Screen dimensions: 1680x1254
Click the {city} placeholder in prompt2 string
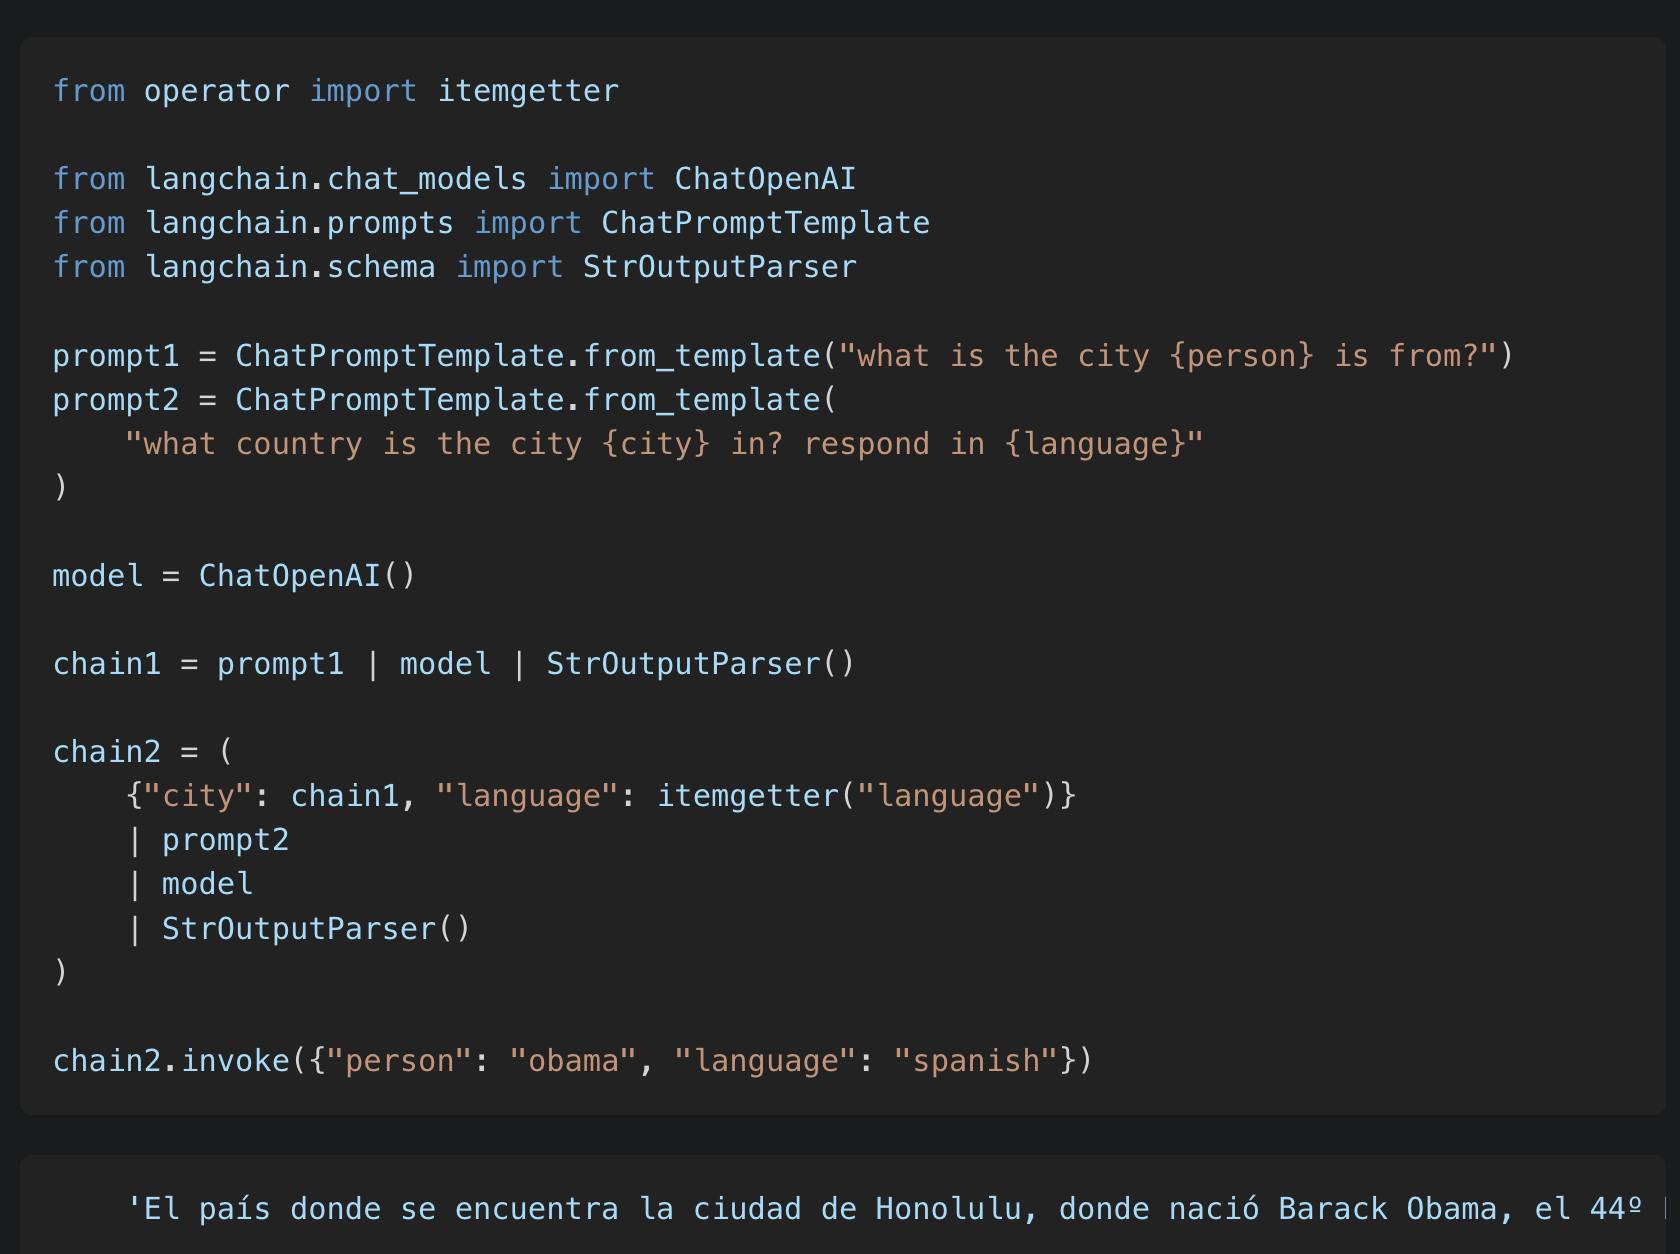[x=656, y=444]
